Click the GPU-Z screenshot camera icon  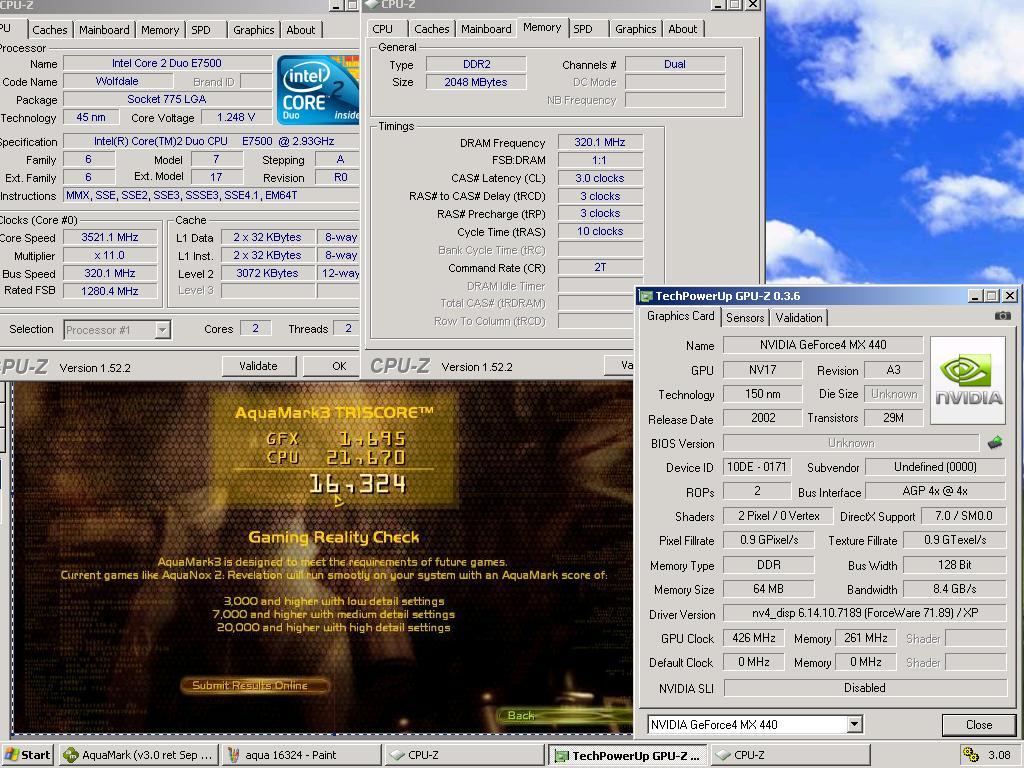pyautogui.click(x=1002, y=315)
